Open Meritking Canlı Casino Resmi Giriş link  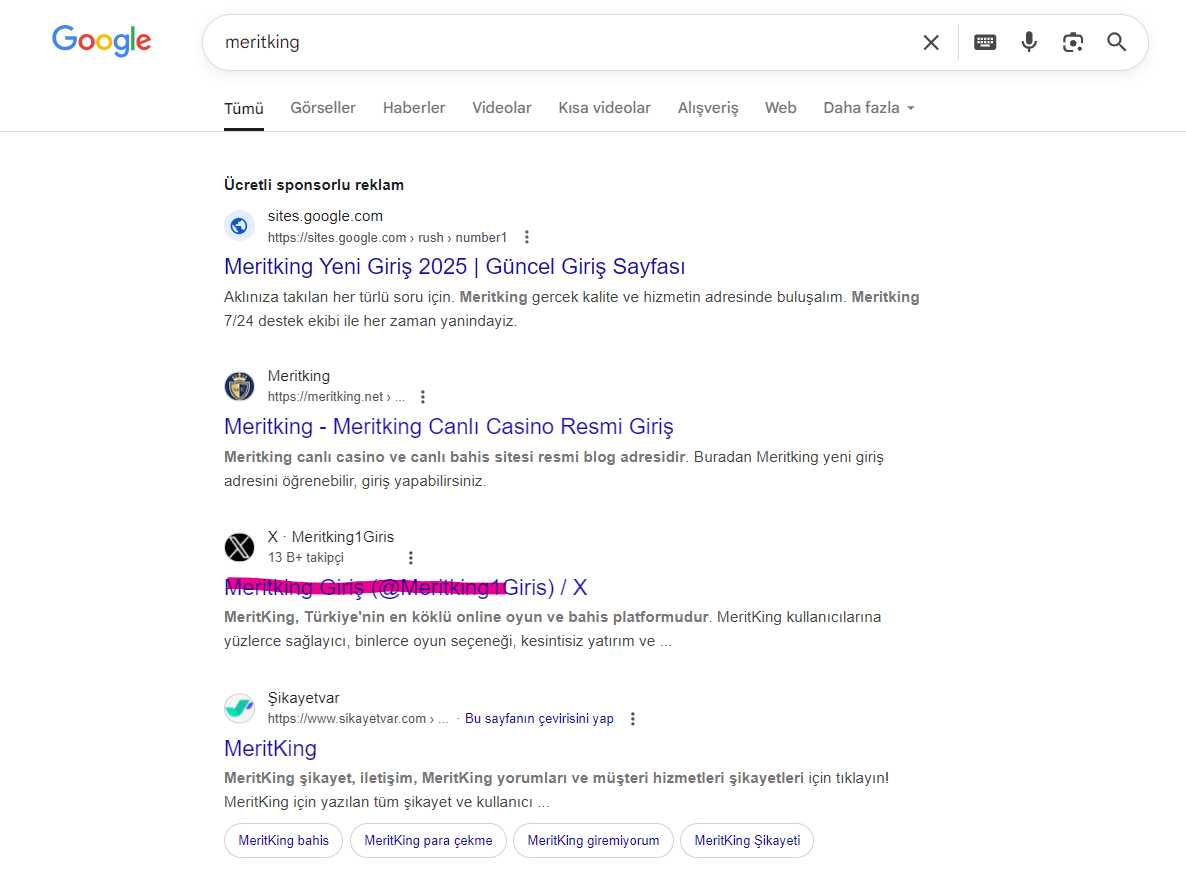(449, 426)
